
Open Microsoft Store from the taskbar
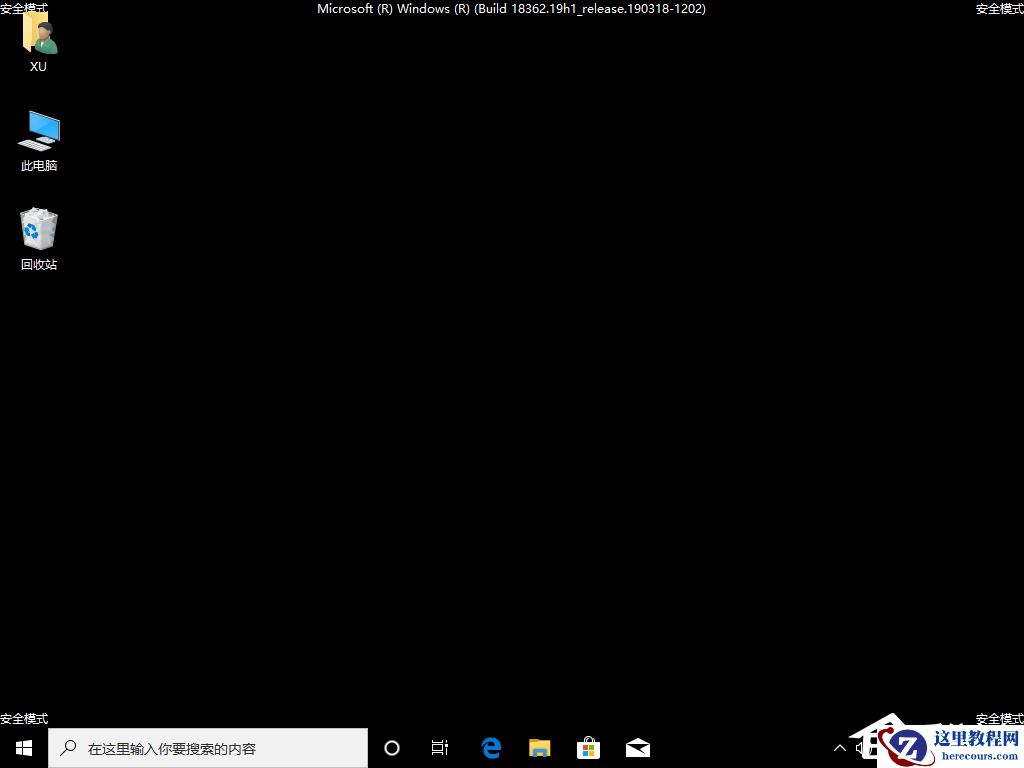pyautogui.click(x=588, y=748)
